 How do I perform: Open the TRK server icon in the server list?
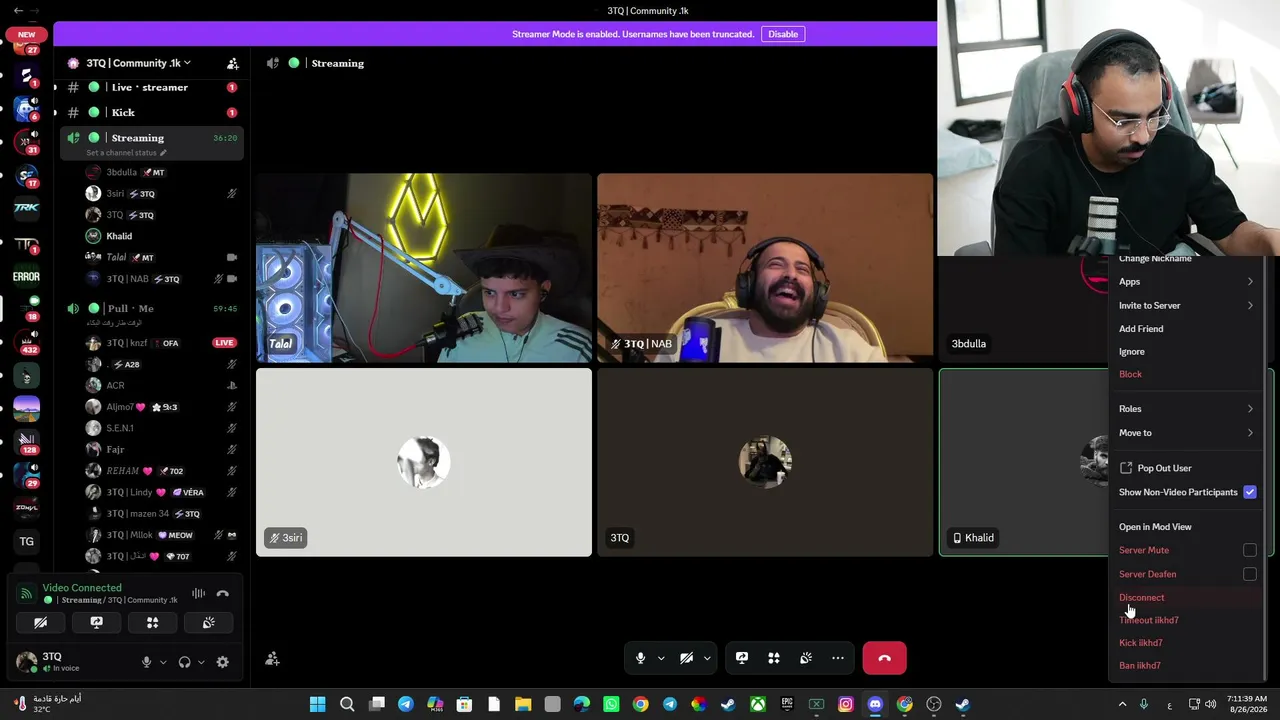click(x=27, y=208)
